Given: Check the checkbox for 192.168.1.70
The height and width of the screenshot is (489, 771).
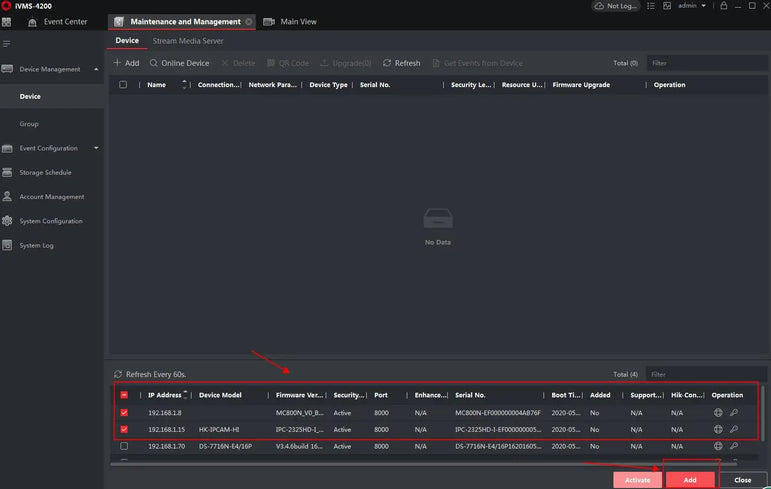Looking at the screenshot, I should (x=124, y=446).
